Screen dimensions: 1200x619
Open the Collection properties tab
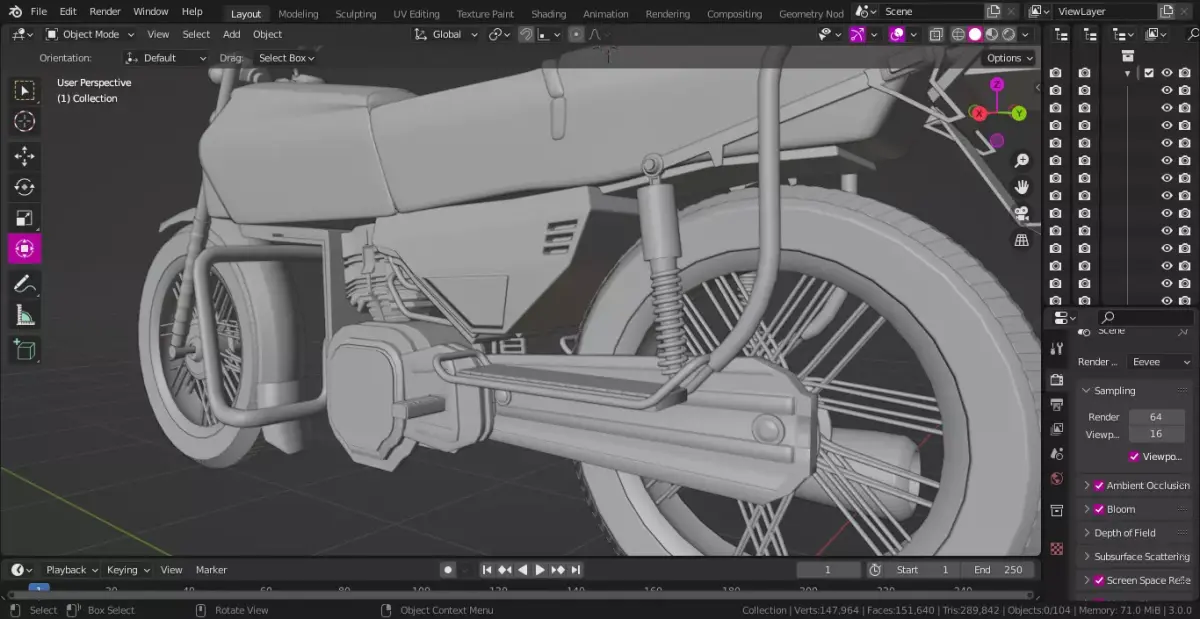pos(1057,510)
